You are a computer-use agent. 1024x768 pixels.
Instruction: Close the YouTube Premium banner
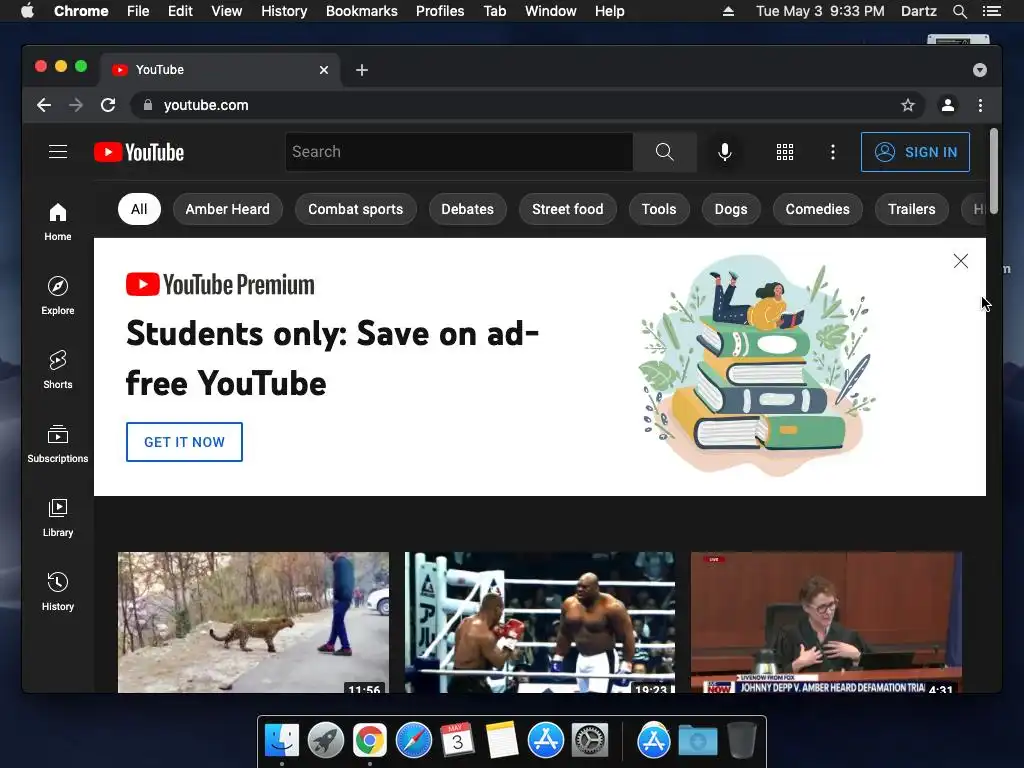coord(960,261)
